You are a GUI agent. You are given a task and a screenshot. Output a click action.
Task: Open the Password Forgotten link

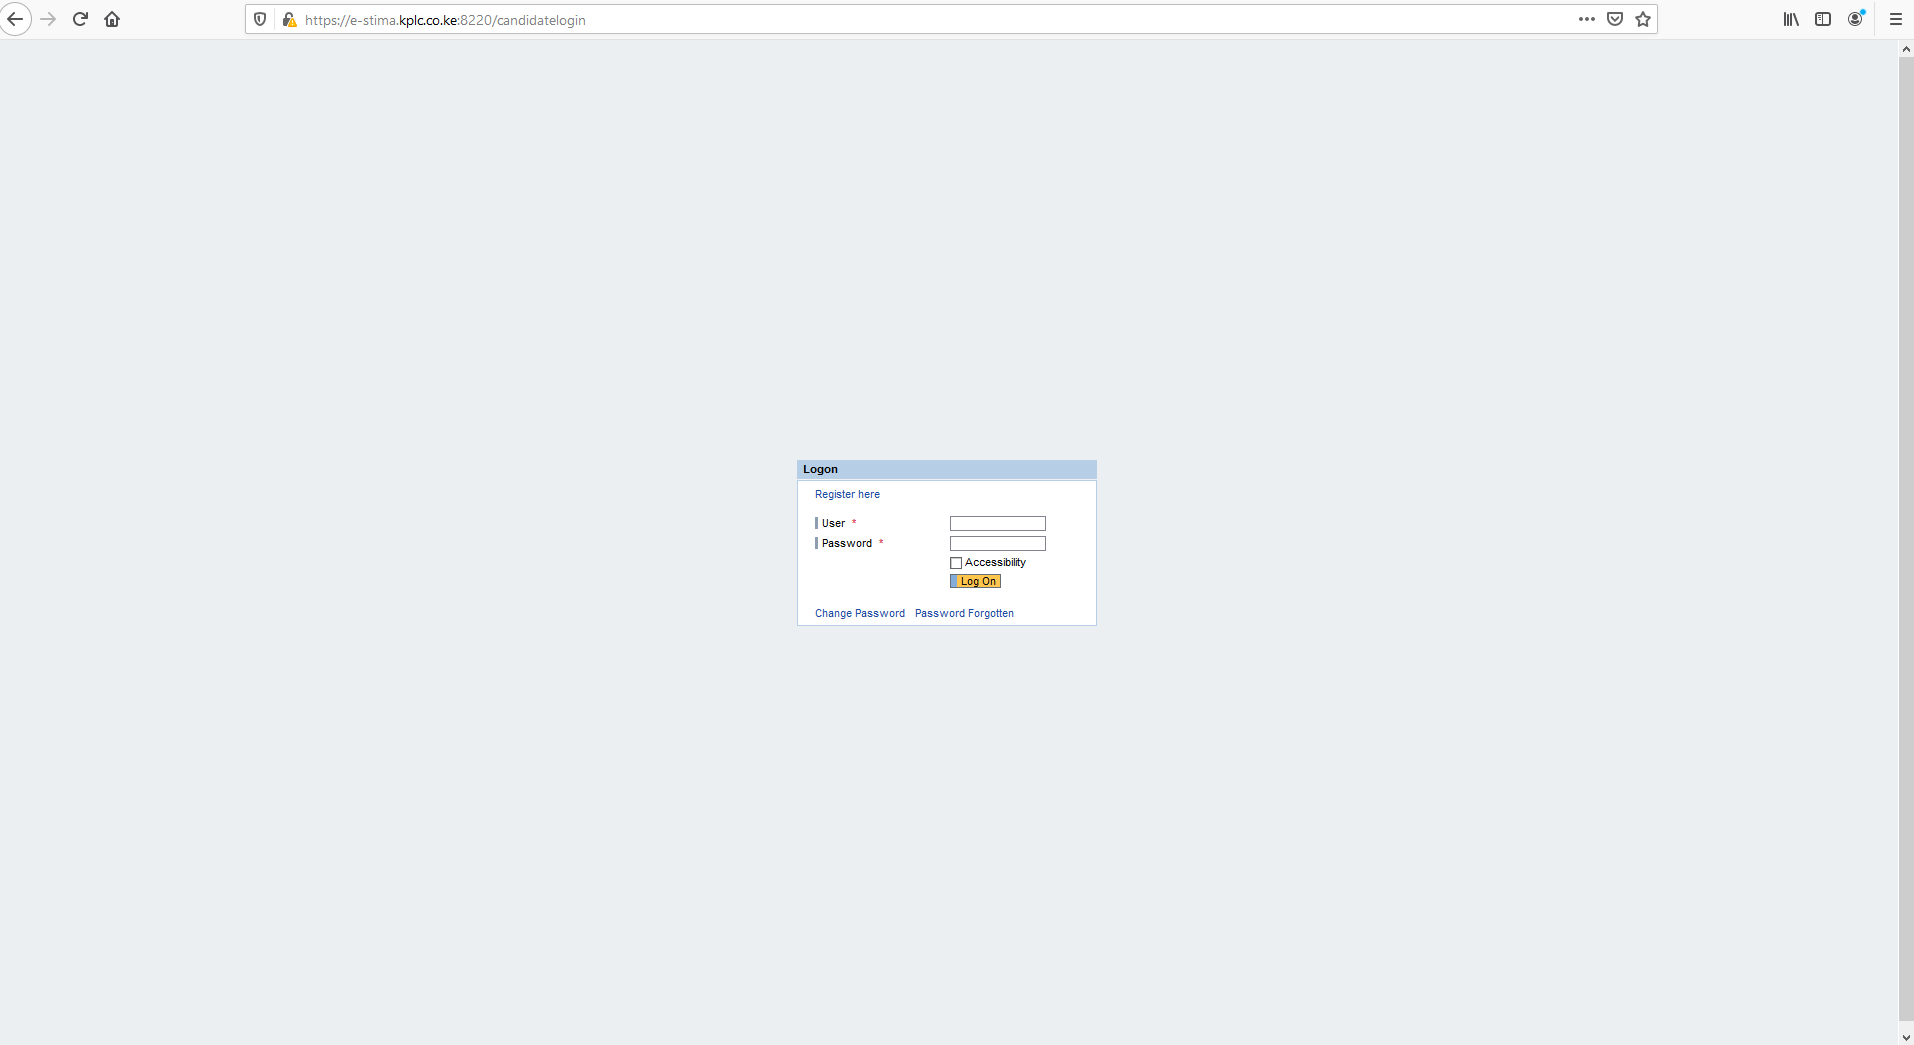pyautogui.click(x=966, y=613)
